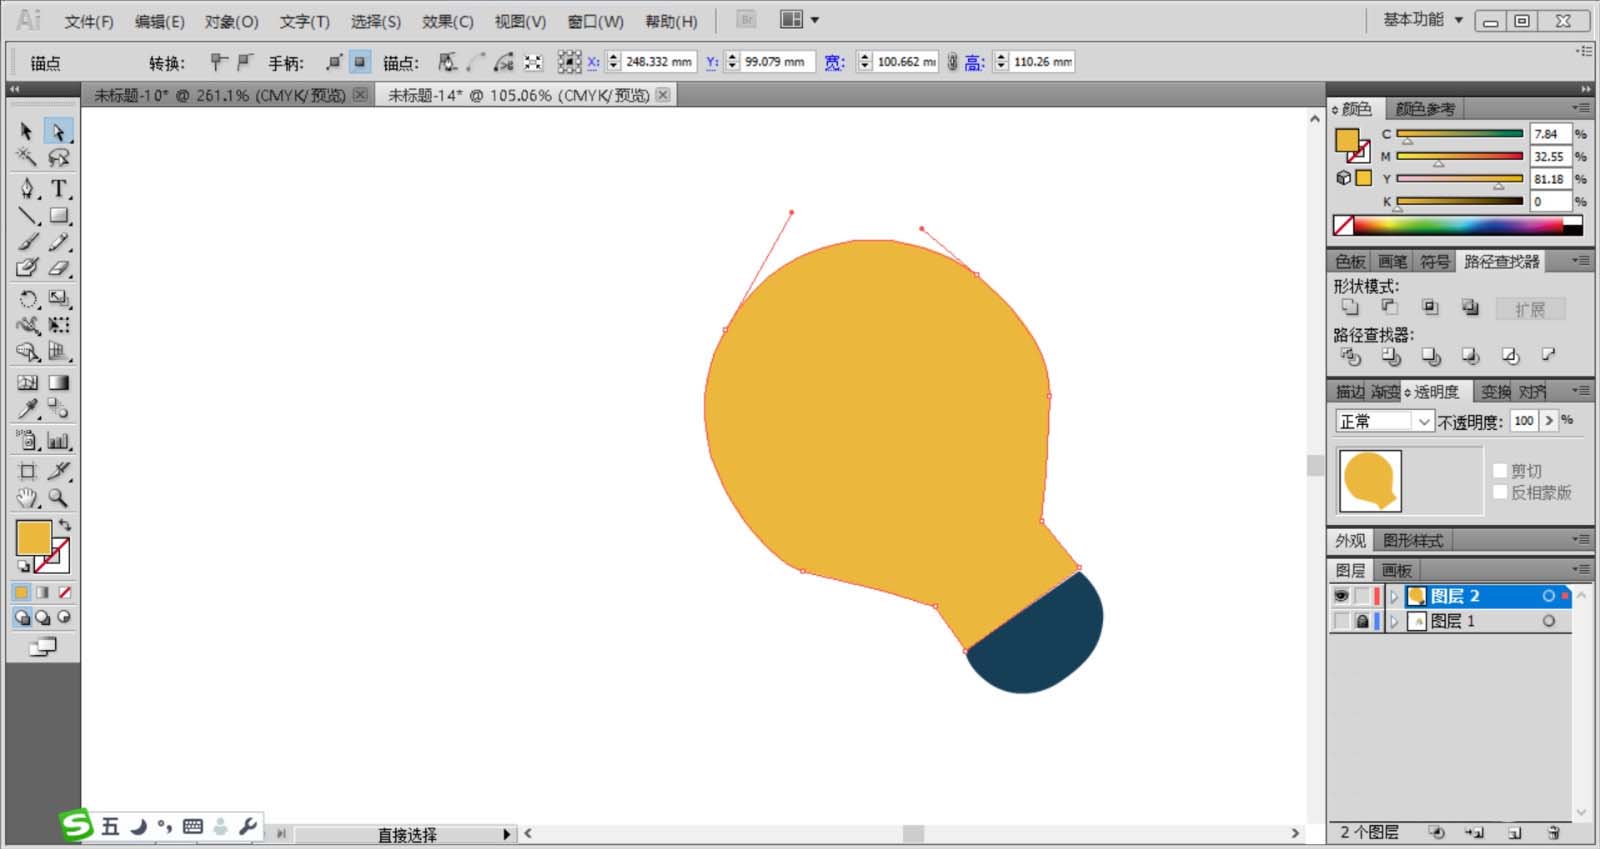Open the 效果(C) menu
This screenshot has width=1600, height=849.
[447, 21]
